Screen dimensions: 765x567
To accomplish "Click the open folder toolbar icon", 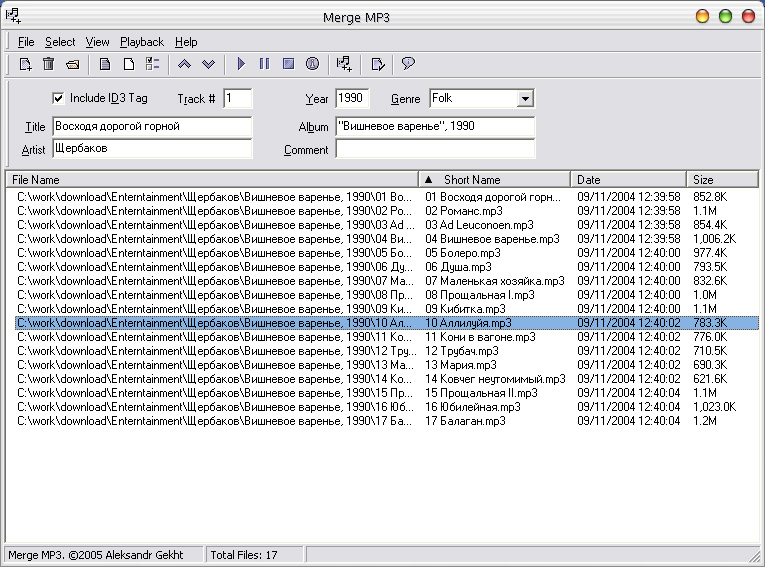I will 72,64.
